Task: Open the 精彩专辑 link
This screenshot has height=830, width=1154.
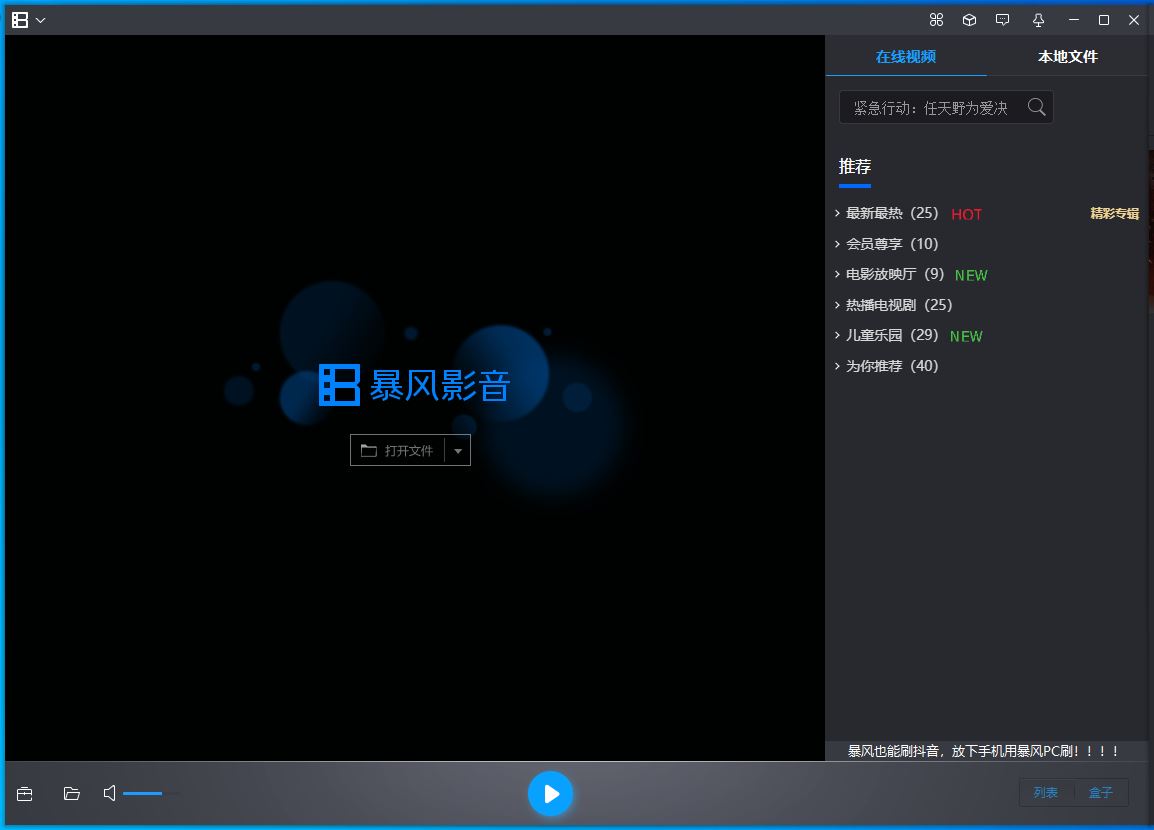Action: (x=1113, y=213)
